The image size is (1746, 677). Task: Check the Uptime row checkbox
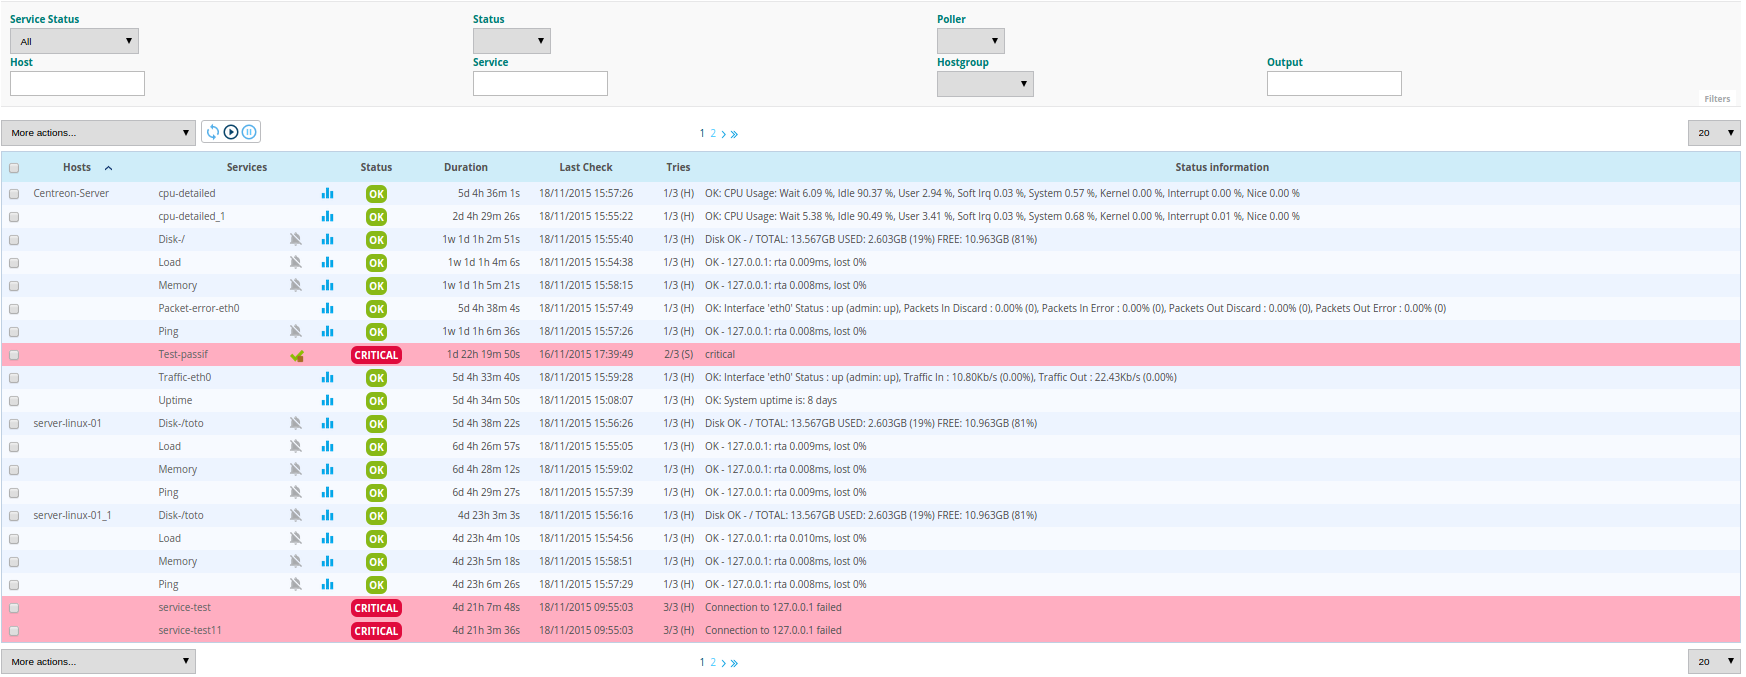pos(14,401)
